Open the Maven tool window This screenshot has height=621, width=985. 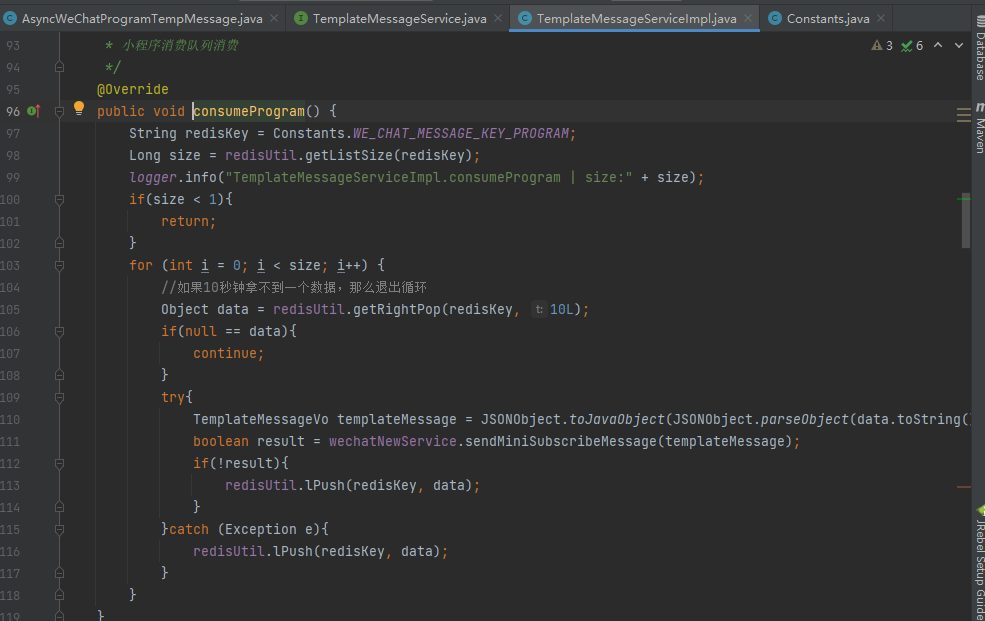pos(979,128)
